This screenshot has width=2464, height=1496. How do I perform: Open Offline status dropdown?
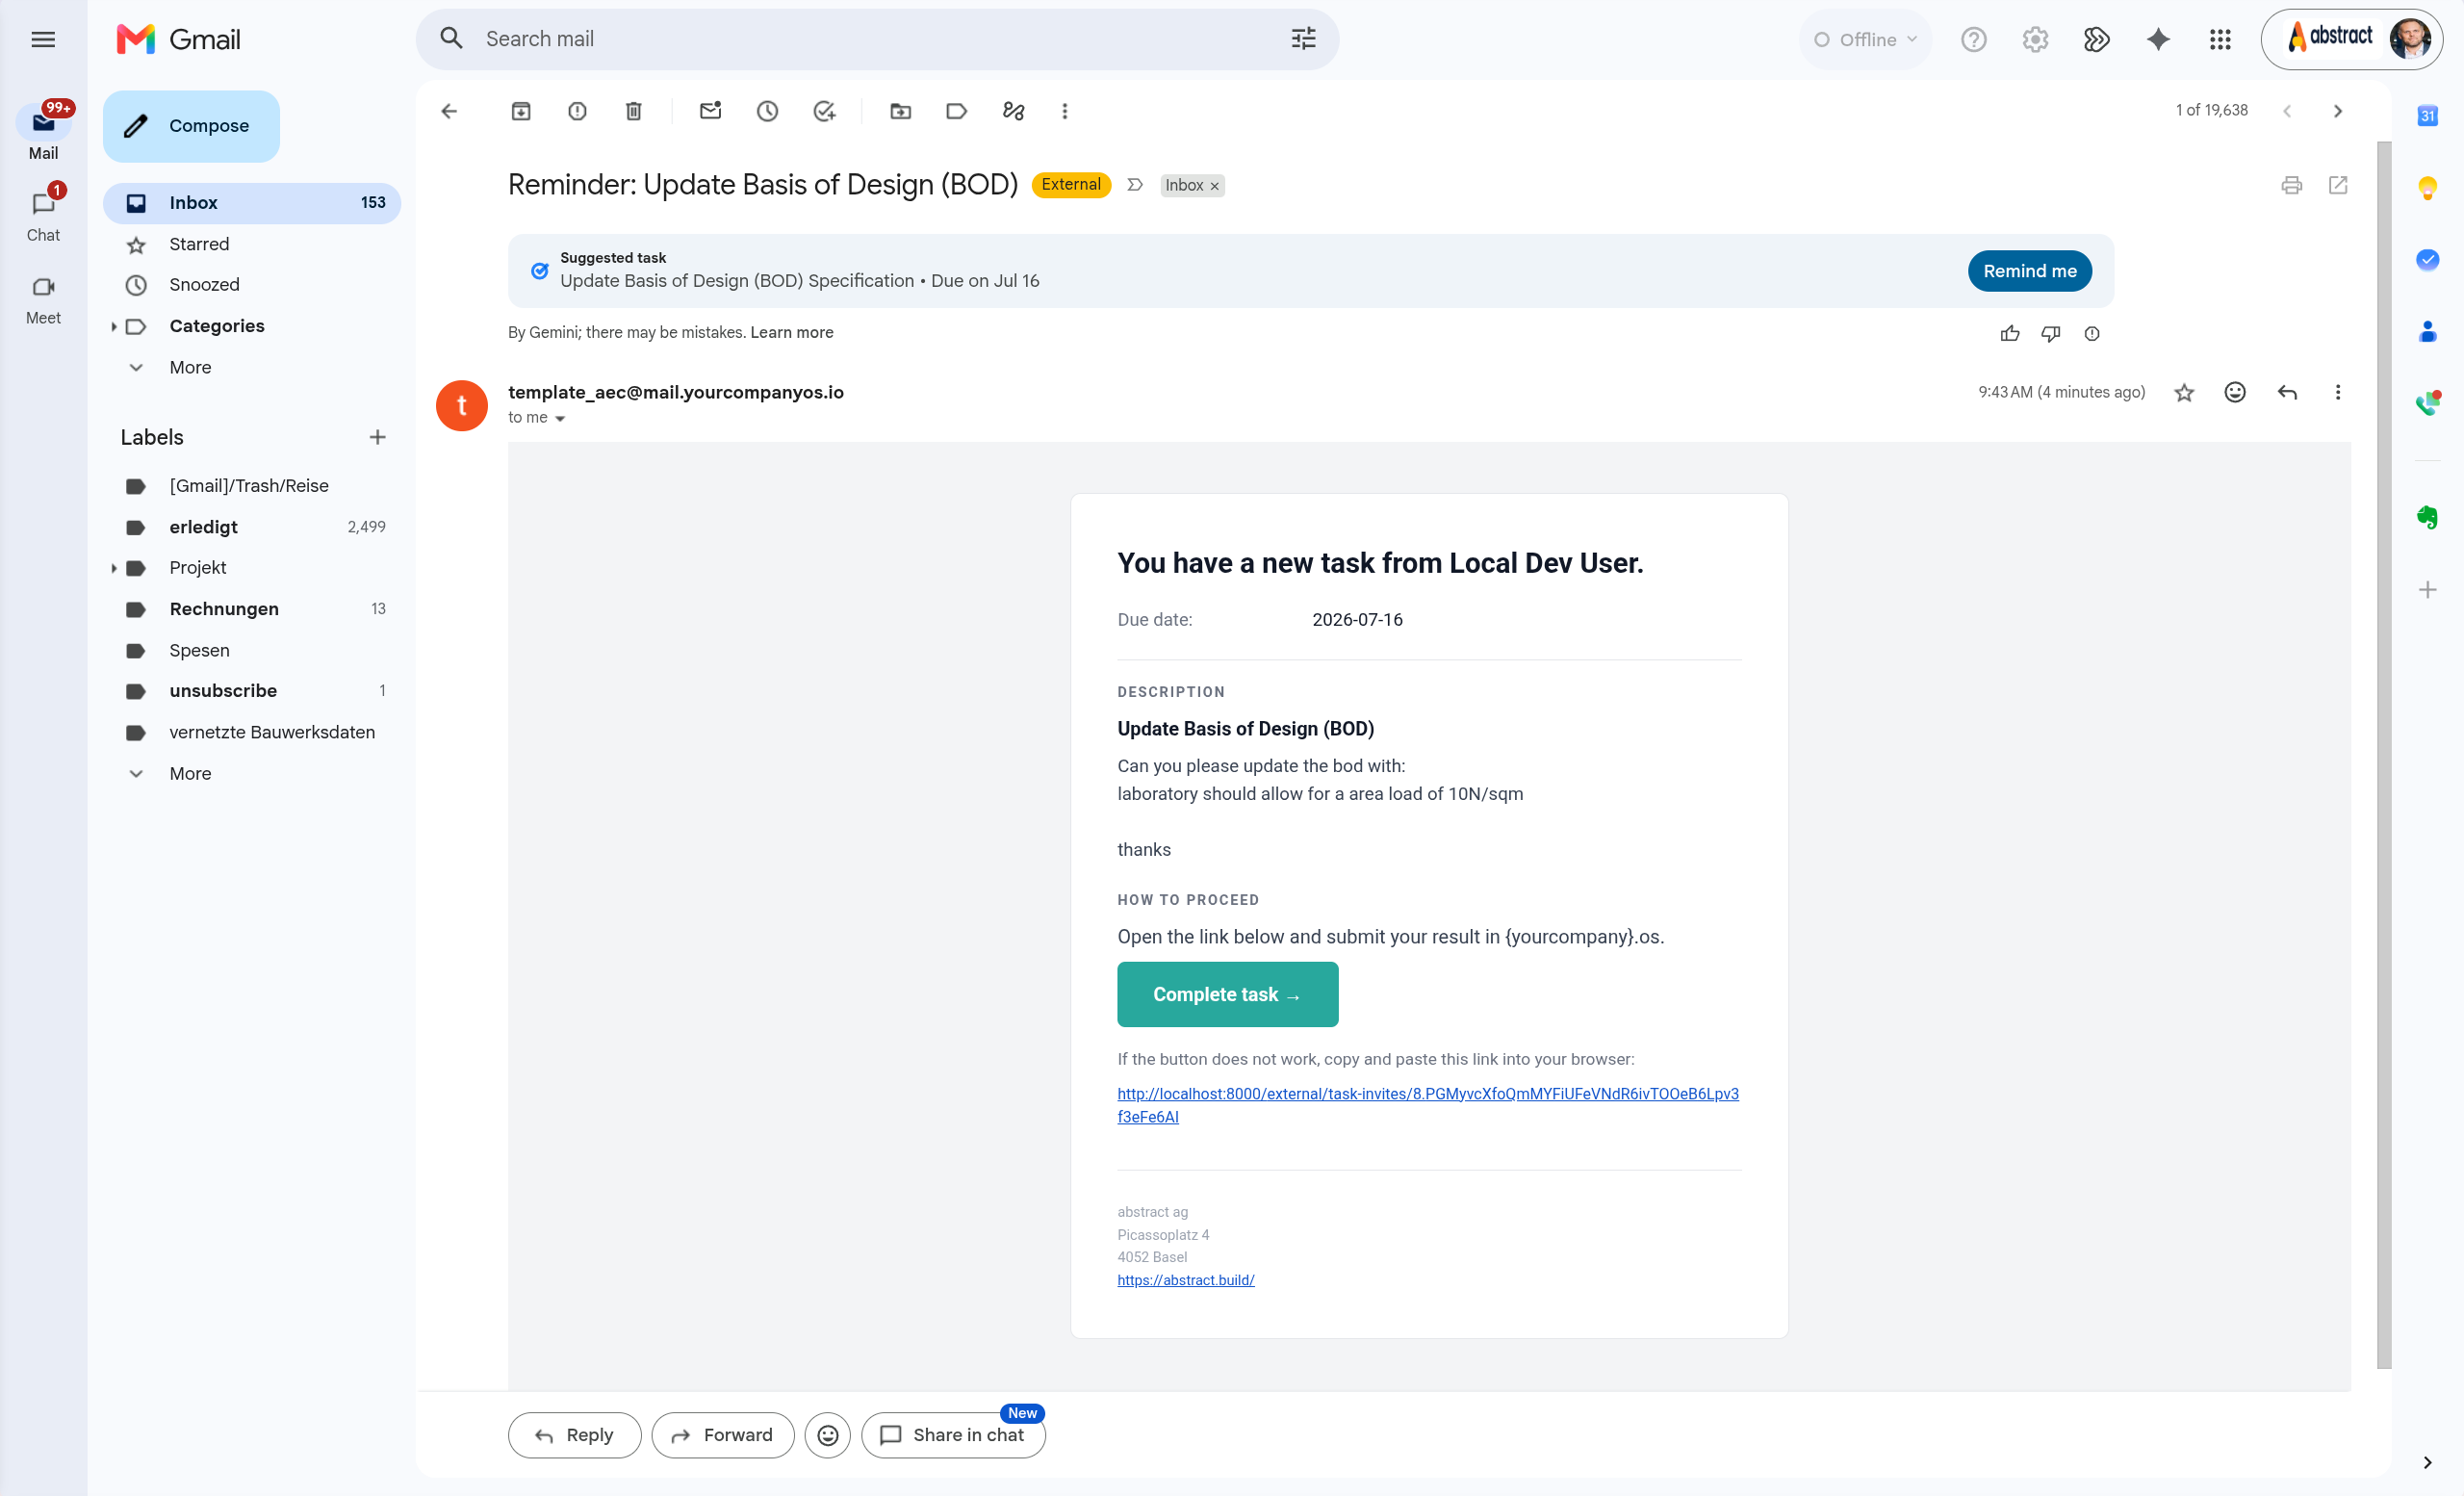click(x=1865, y=40)
